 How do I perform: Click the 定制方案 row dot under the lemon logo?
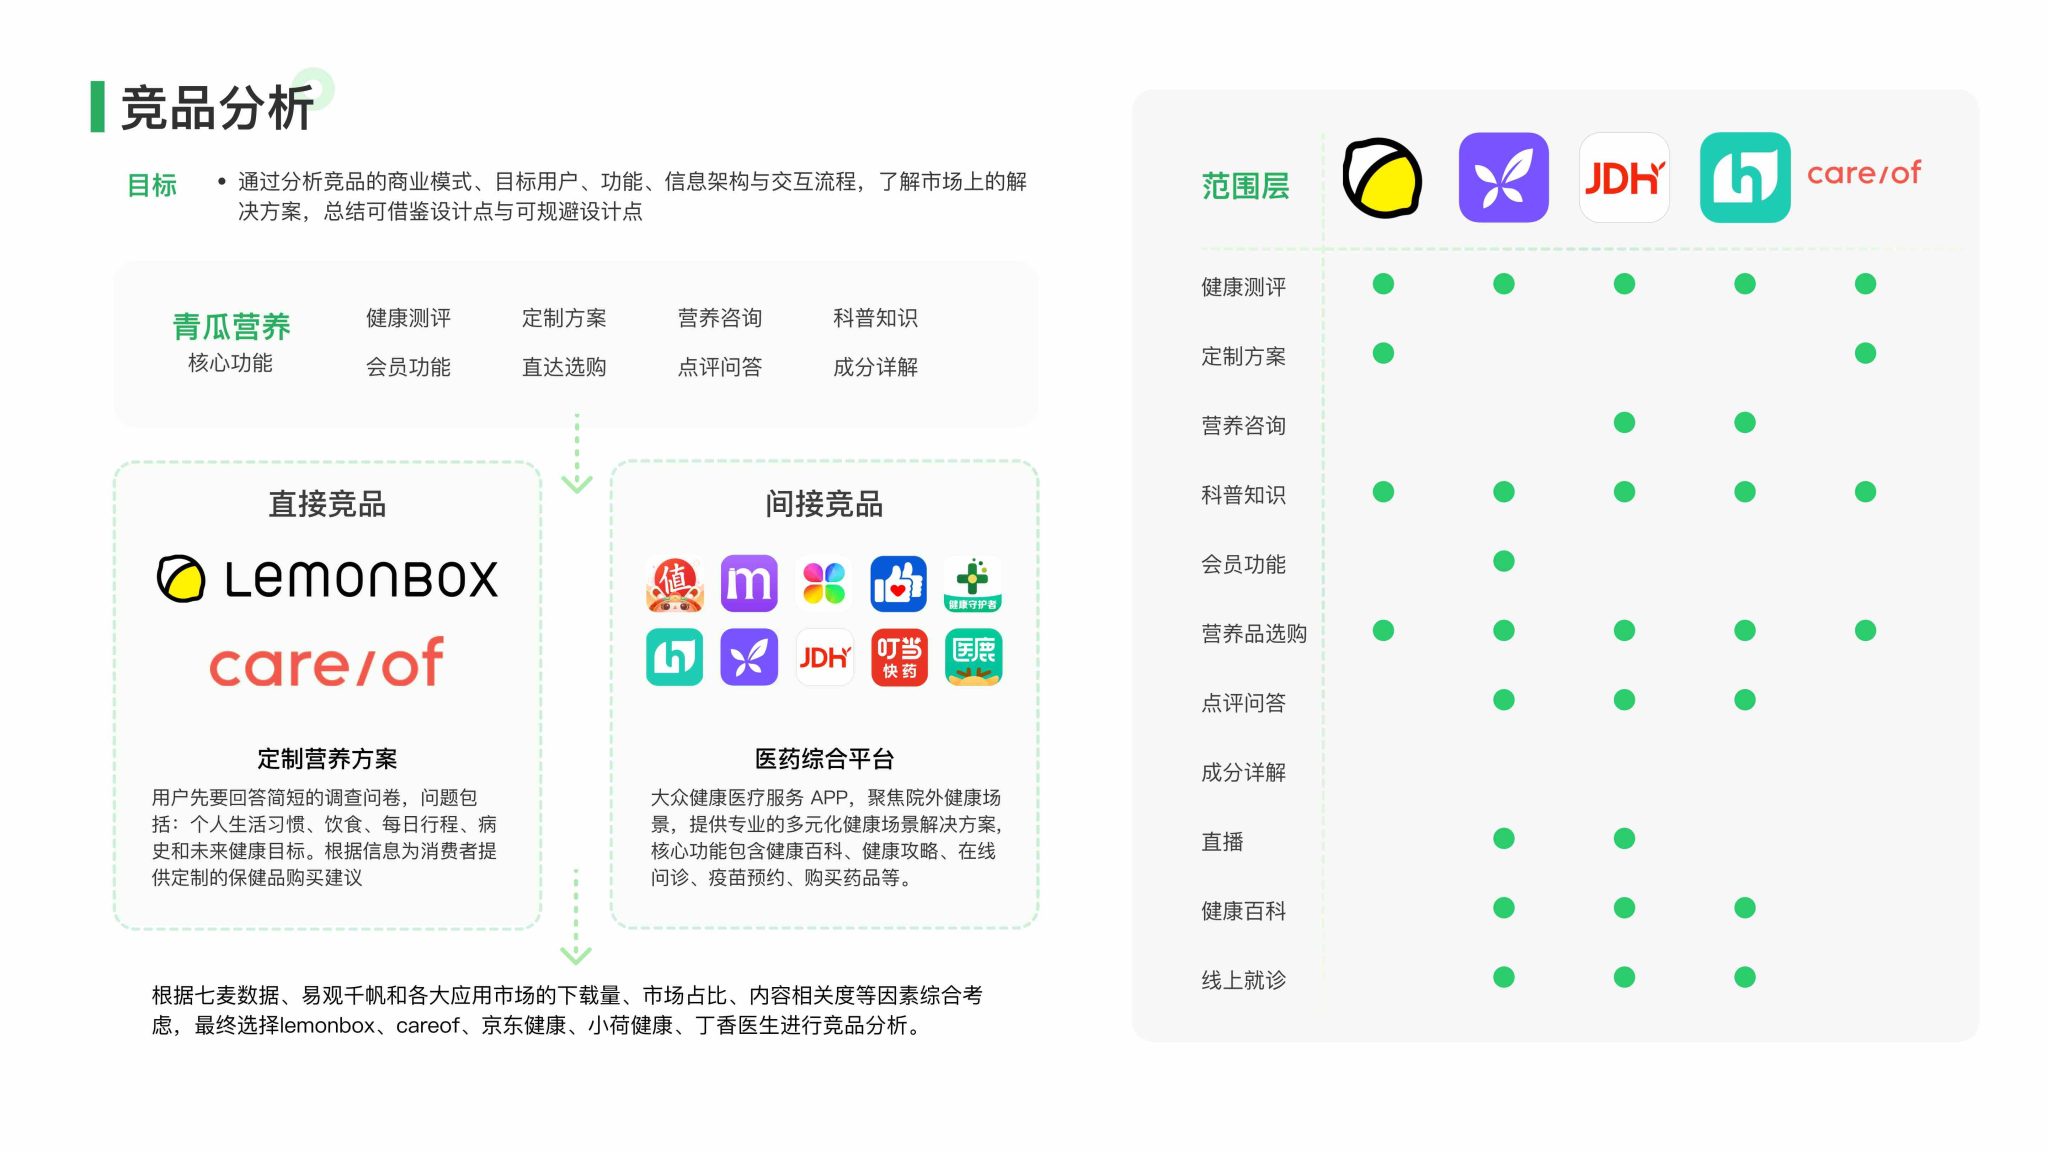coord(1383,353)
